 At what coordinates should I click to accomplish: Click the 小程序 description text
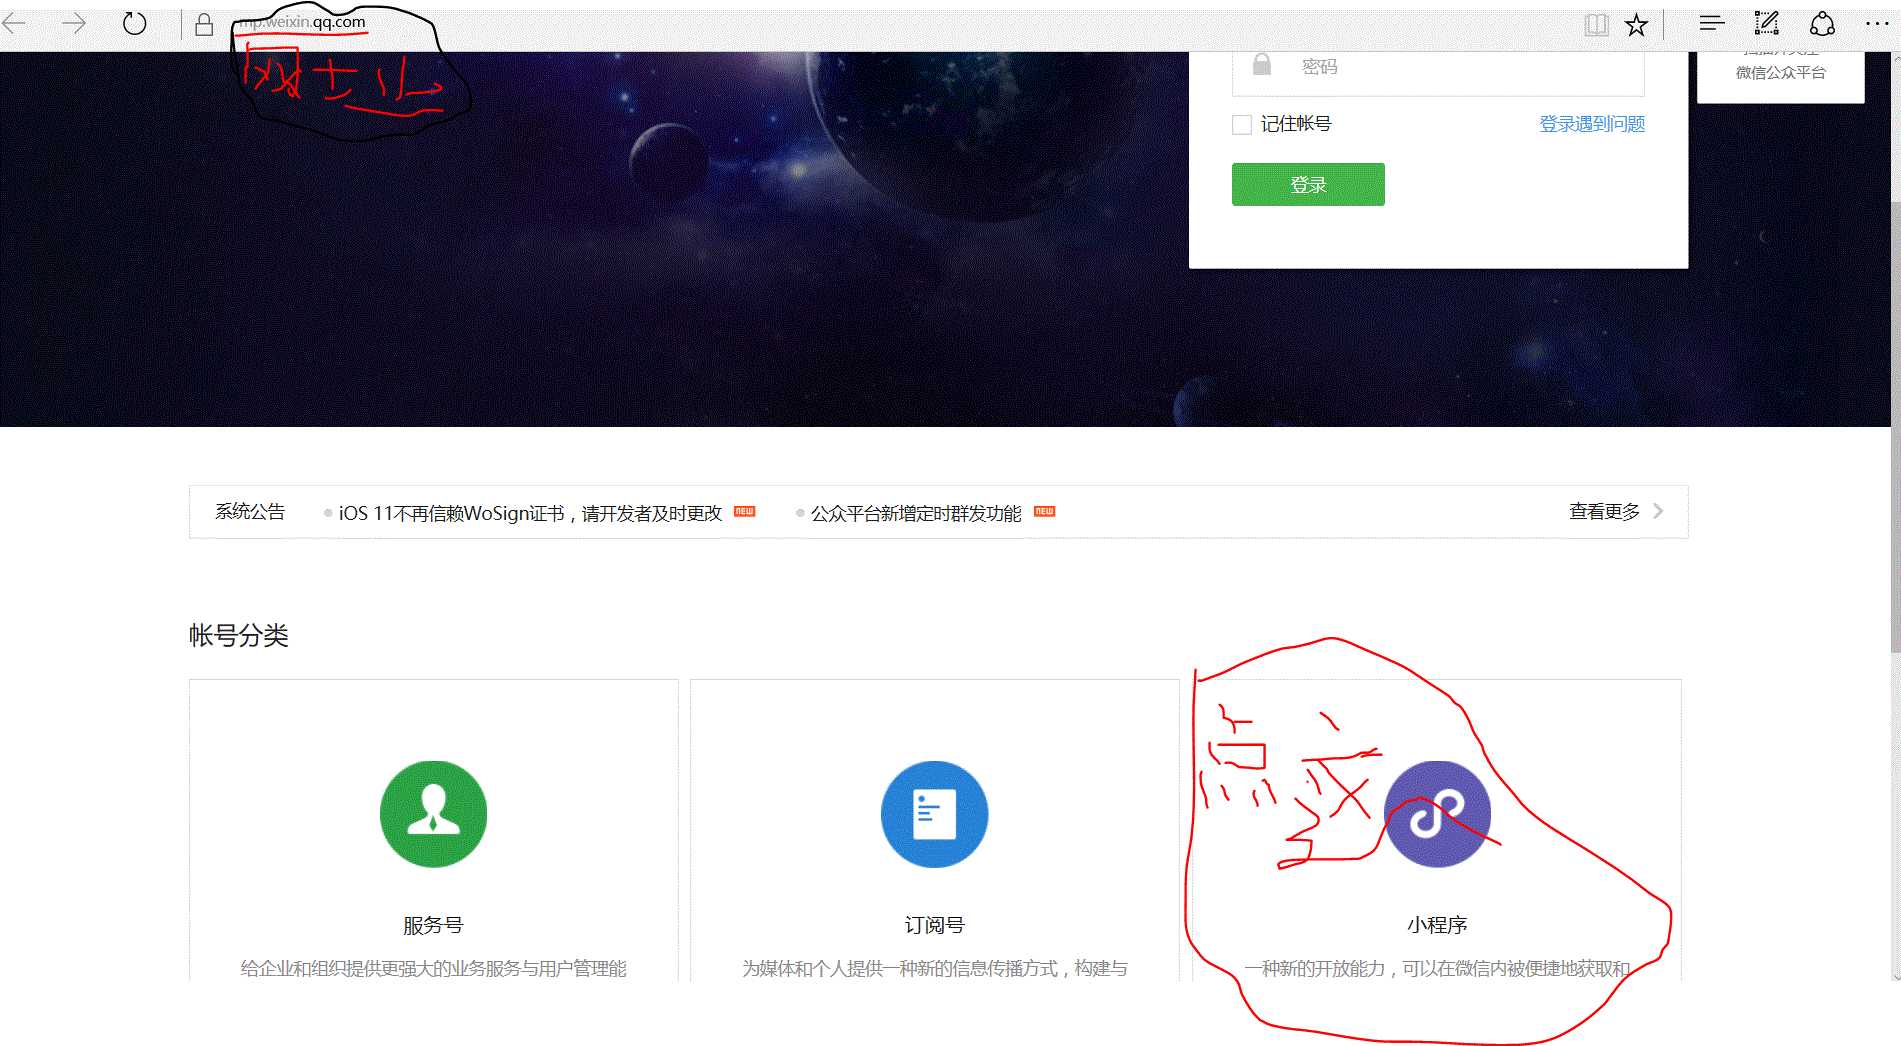click(x=1437, y=968)
